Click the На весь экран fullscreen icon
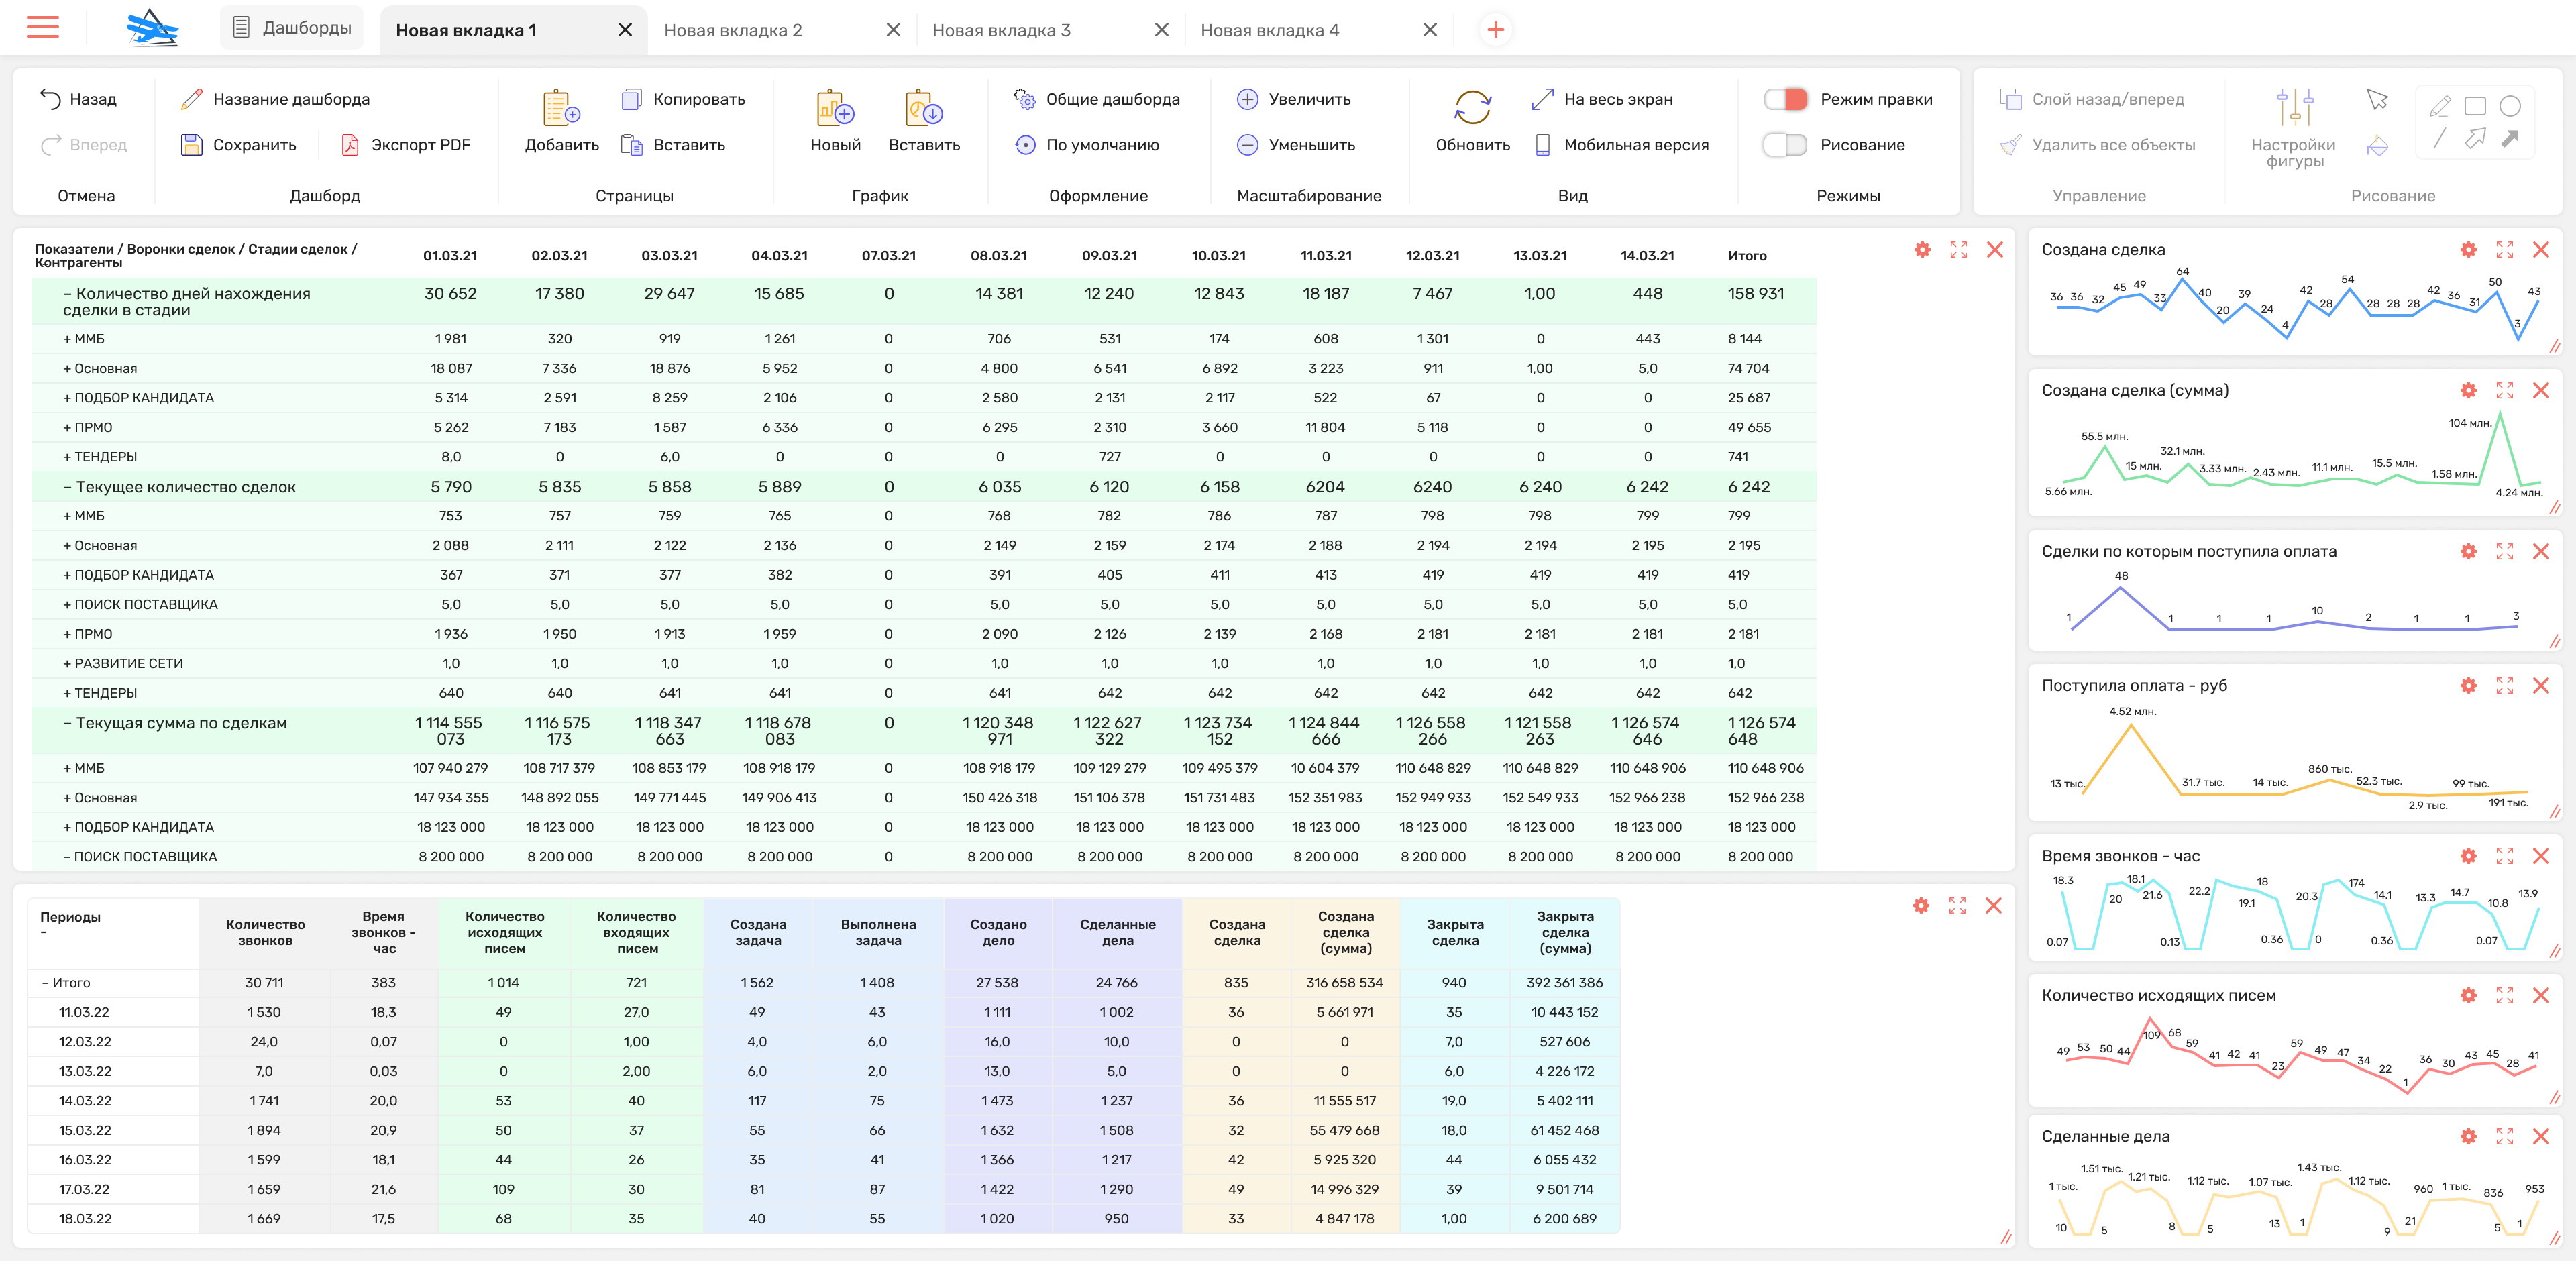 [x=1542, y=99]
